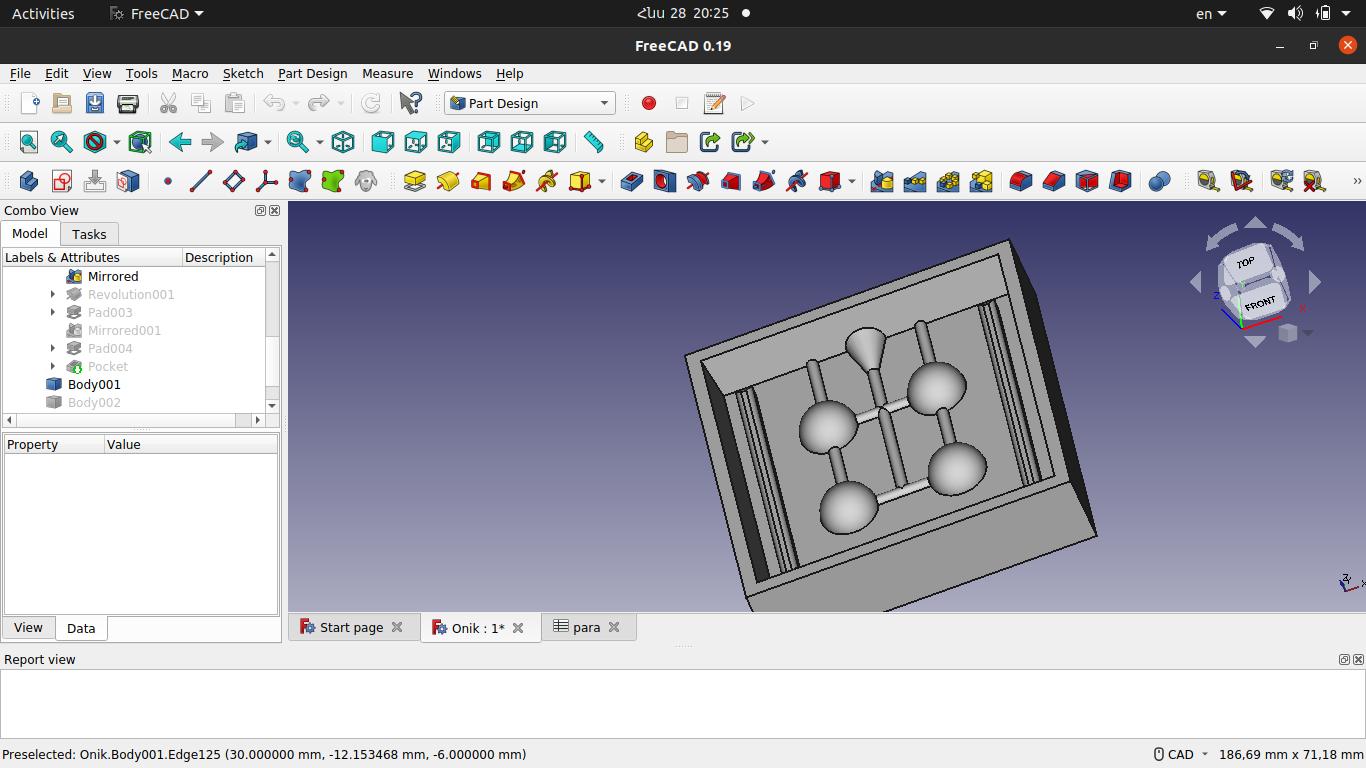Expand the Pocket tree item
Screen dimensions: 1366x768
[x=53, y=366]
